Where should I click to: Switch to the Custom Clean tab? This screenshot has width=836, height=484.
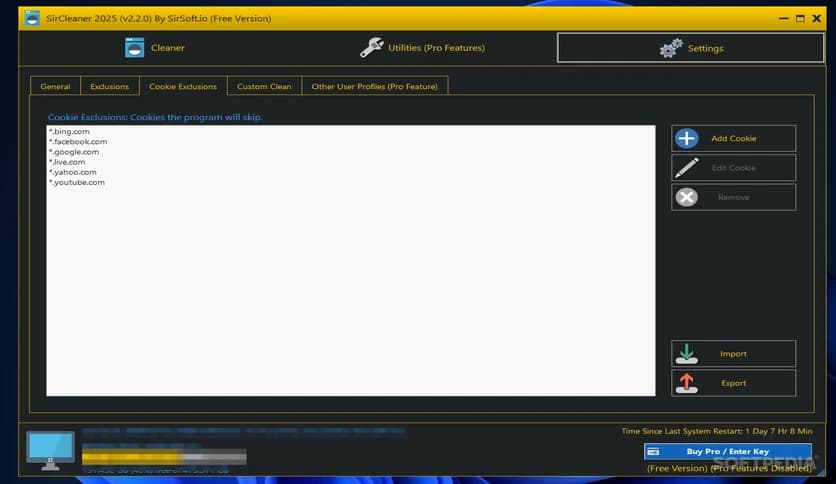[x=264, y=86]
